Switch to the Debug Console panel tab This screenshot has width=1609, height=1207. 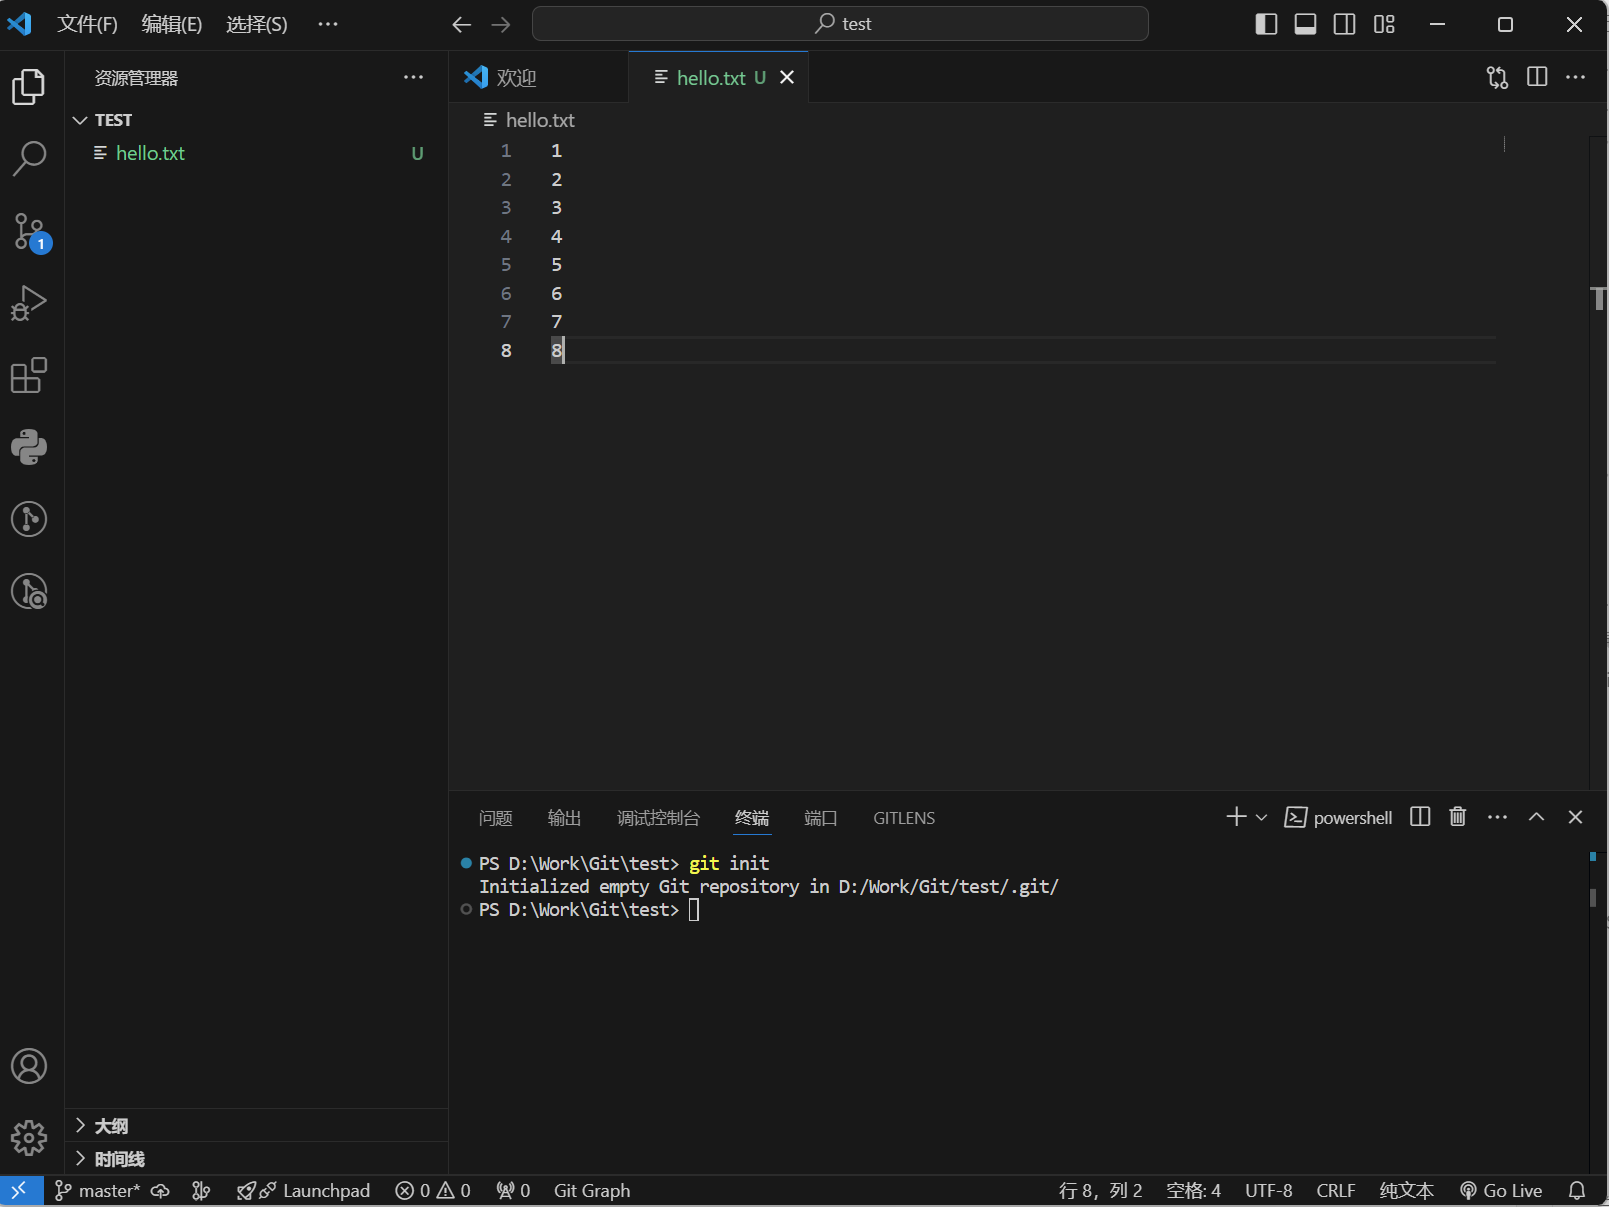click(658, 818)
